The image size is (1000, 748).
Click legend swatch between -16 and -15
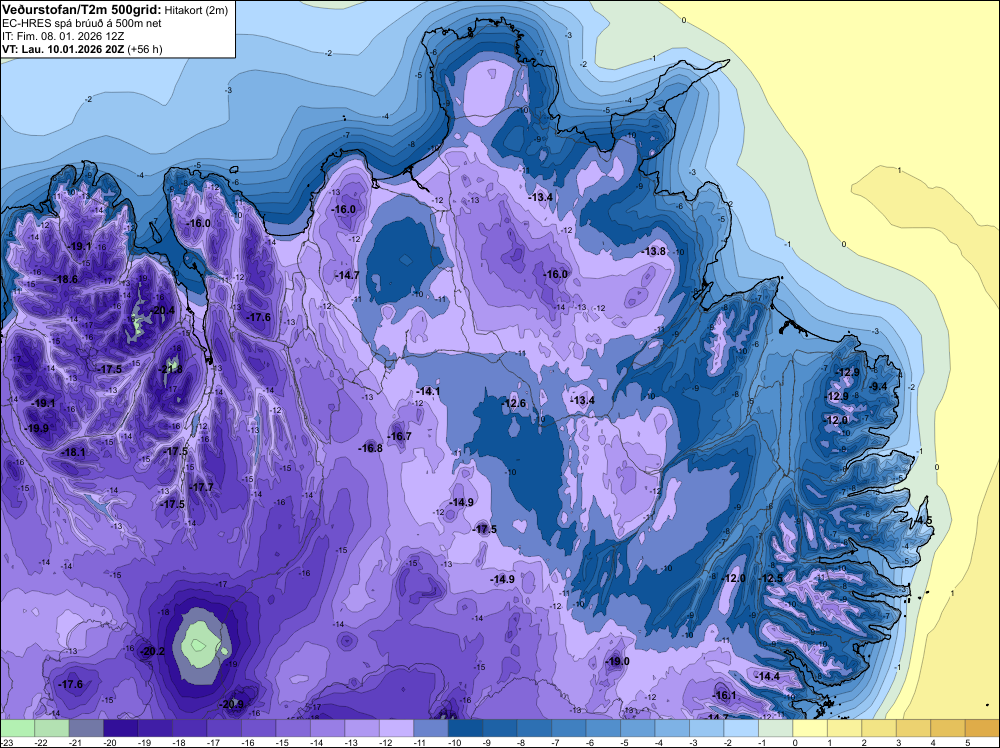tap(258, 728)
